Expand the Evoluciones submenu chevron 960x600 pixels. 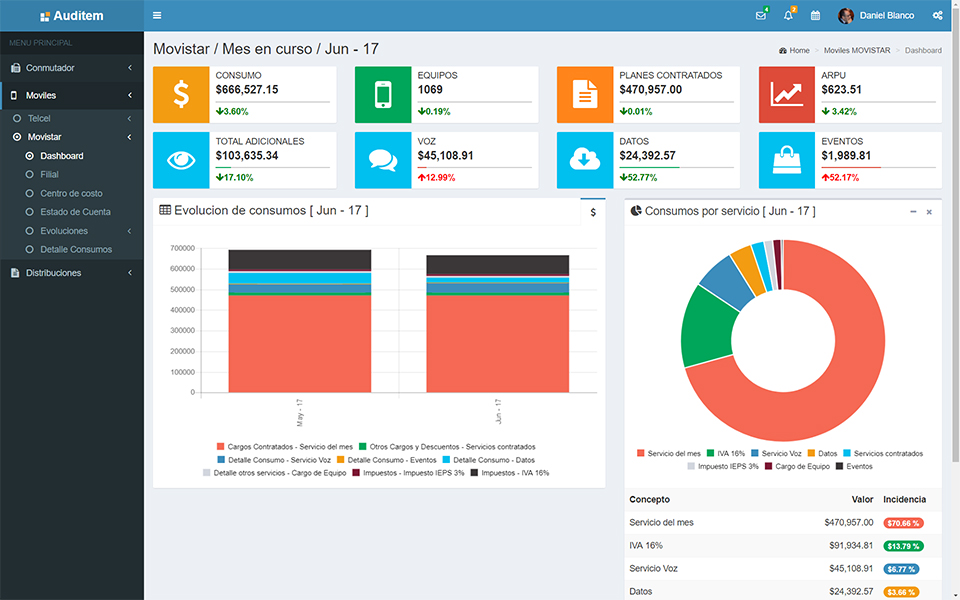(130, 231)
